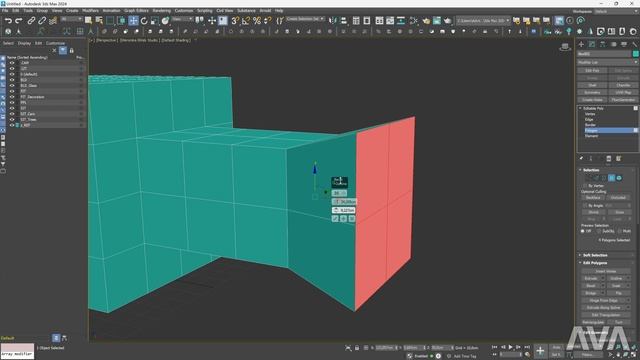The image size is (640, 360).
Task: Open the selection filter dropdown in toolbar
Action: click(70, 19)
